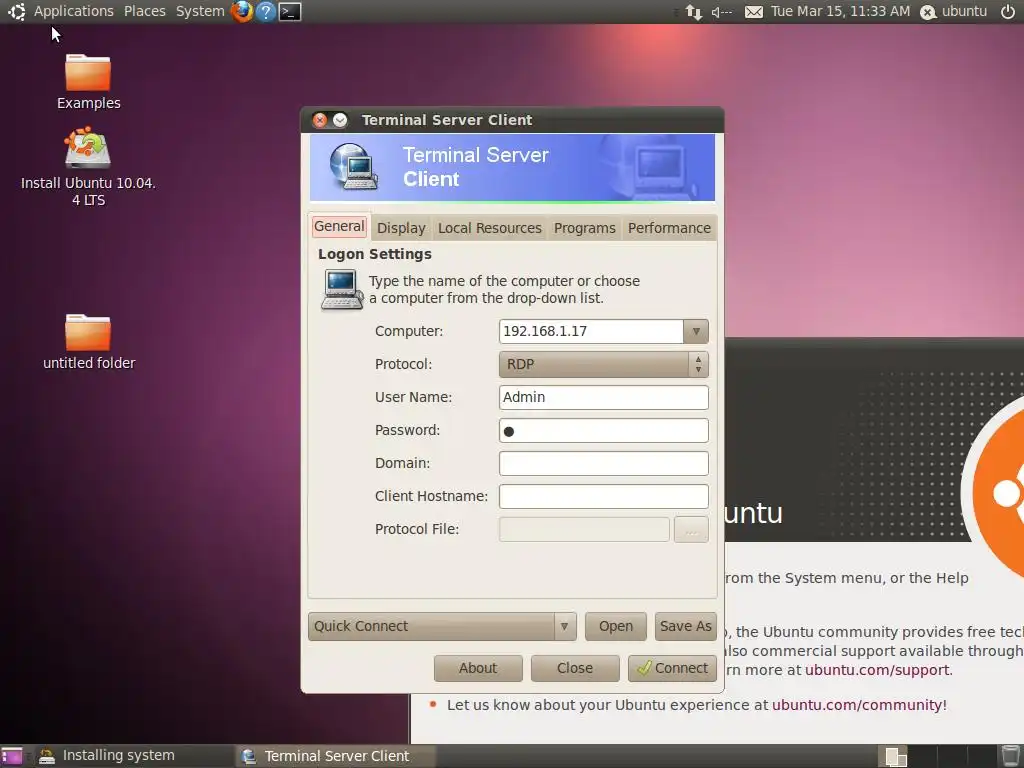Open the Quick Connect drop-down

pos(442,626)
